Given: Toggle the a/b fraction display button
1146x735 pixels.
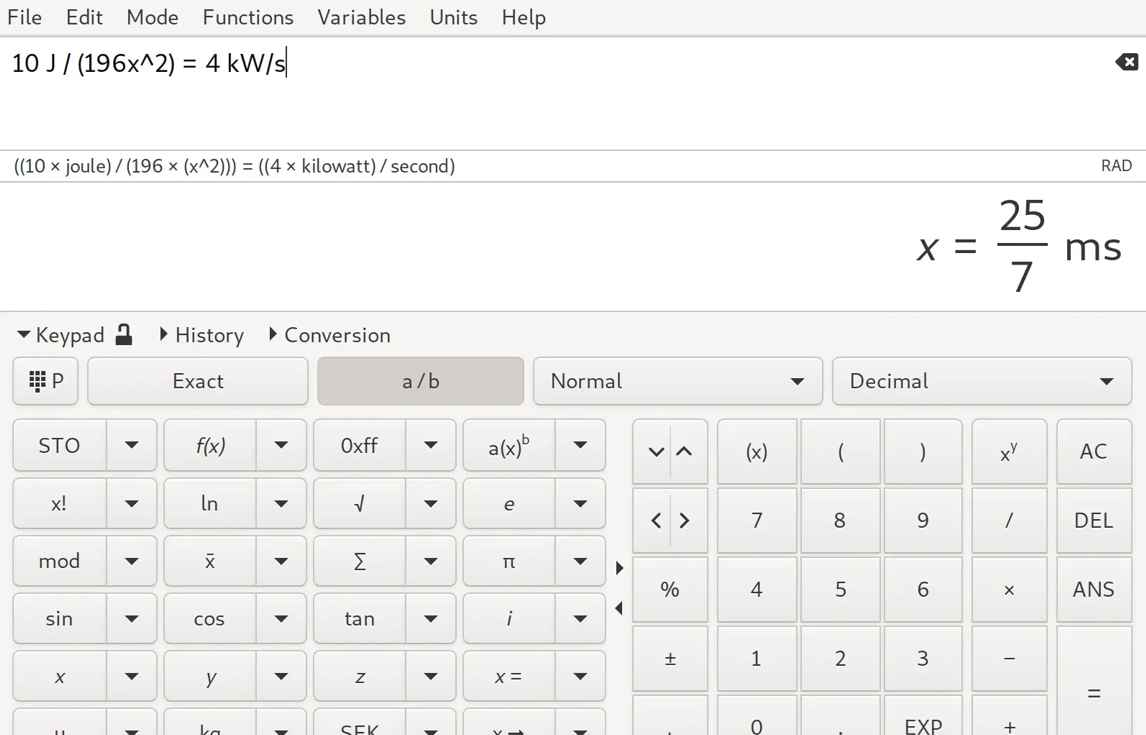Looking at the screenshot, I should pos(420,381).
